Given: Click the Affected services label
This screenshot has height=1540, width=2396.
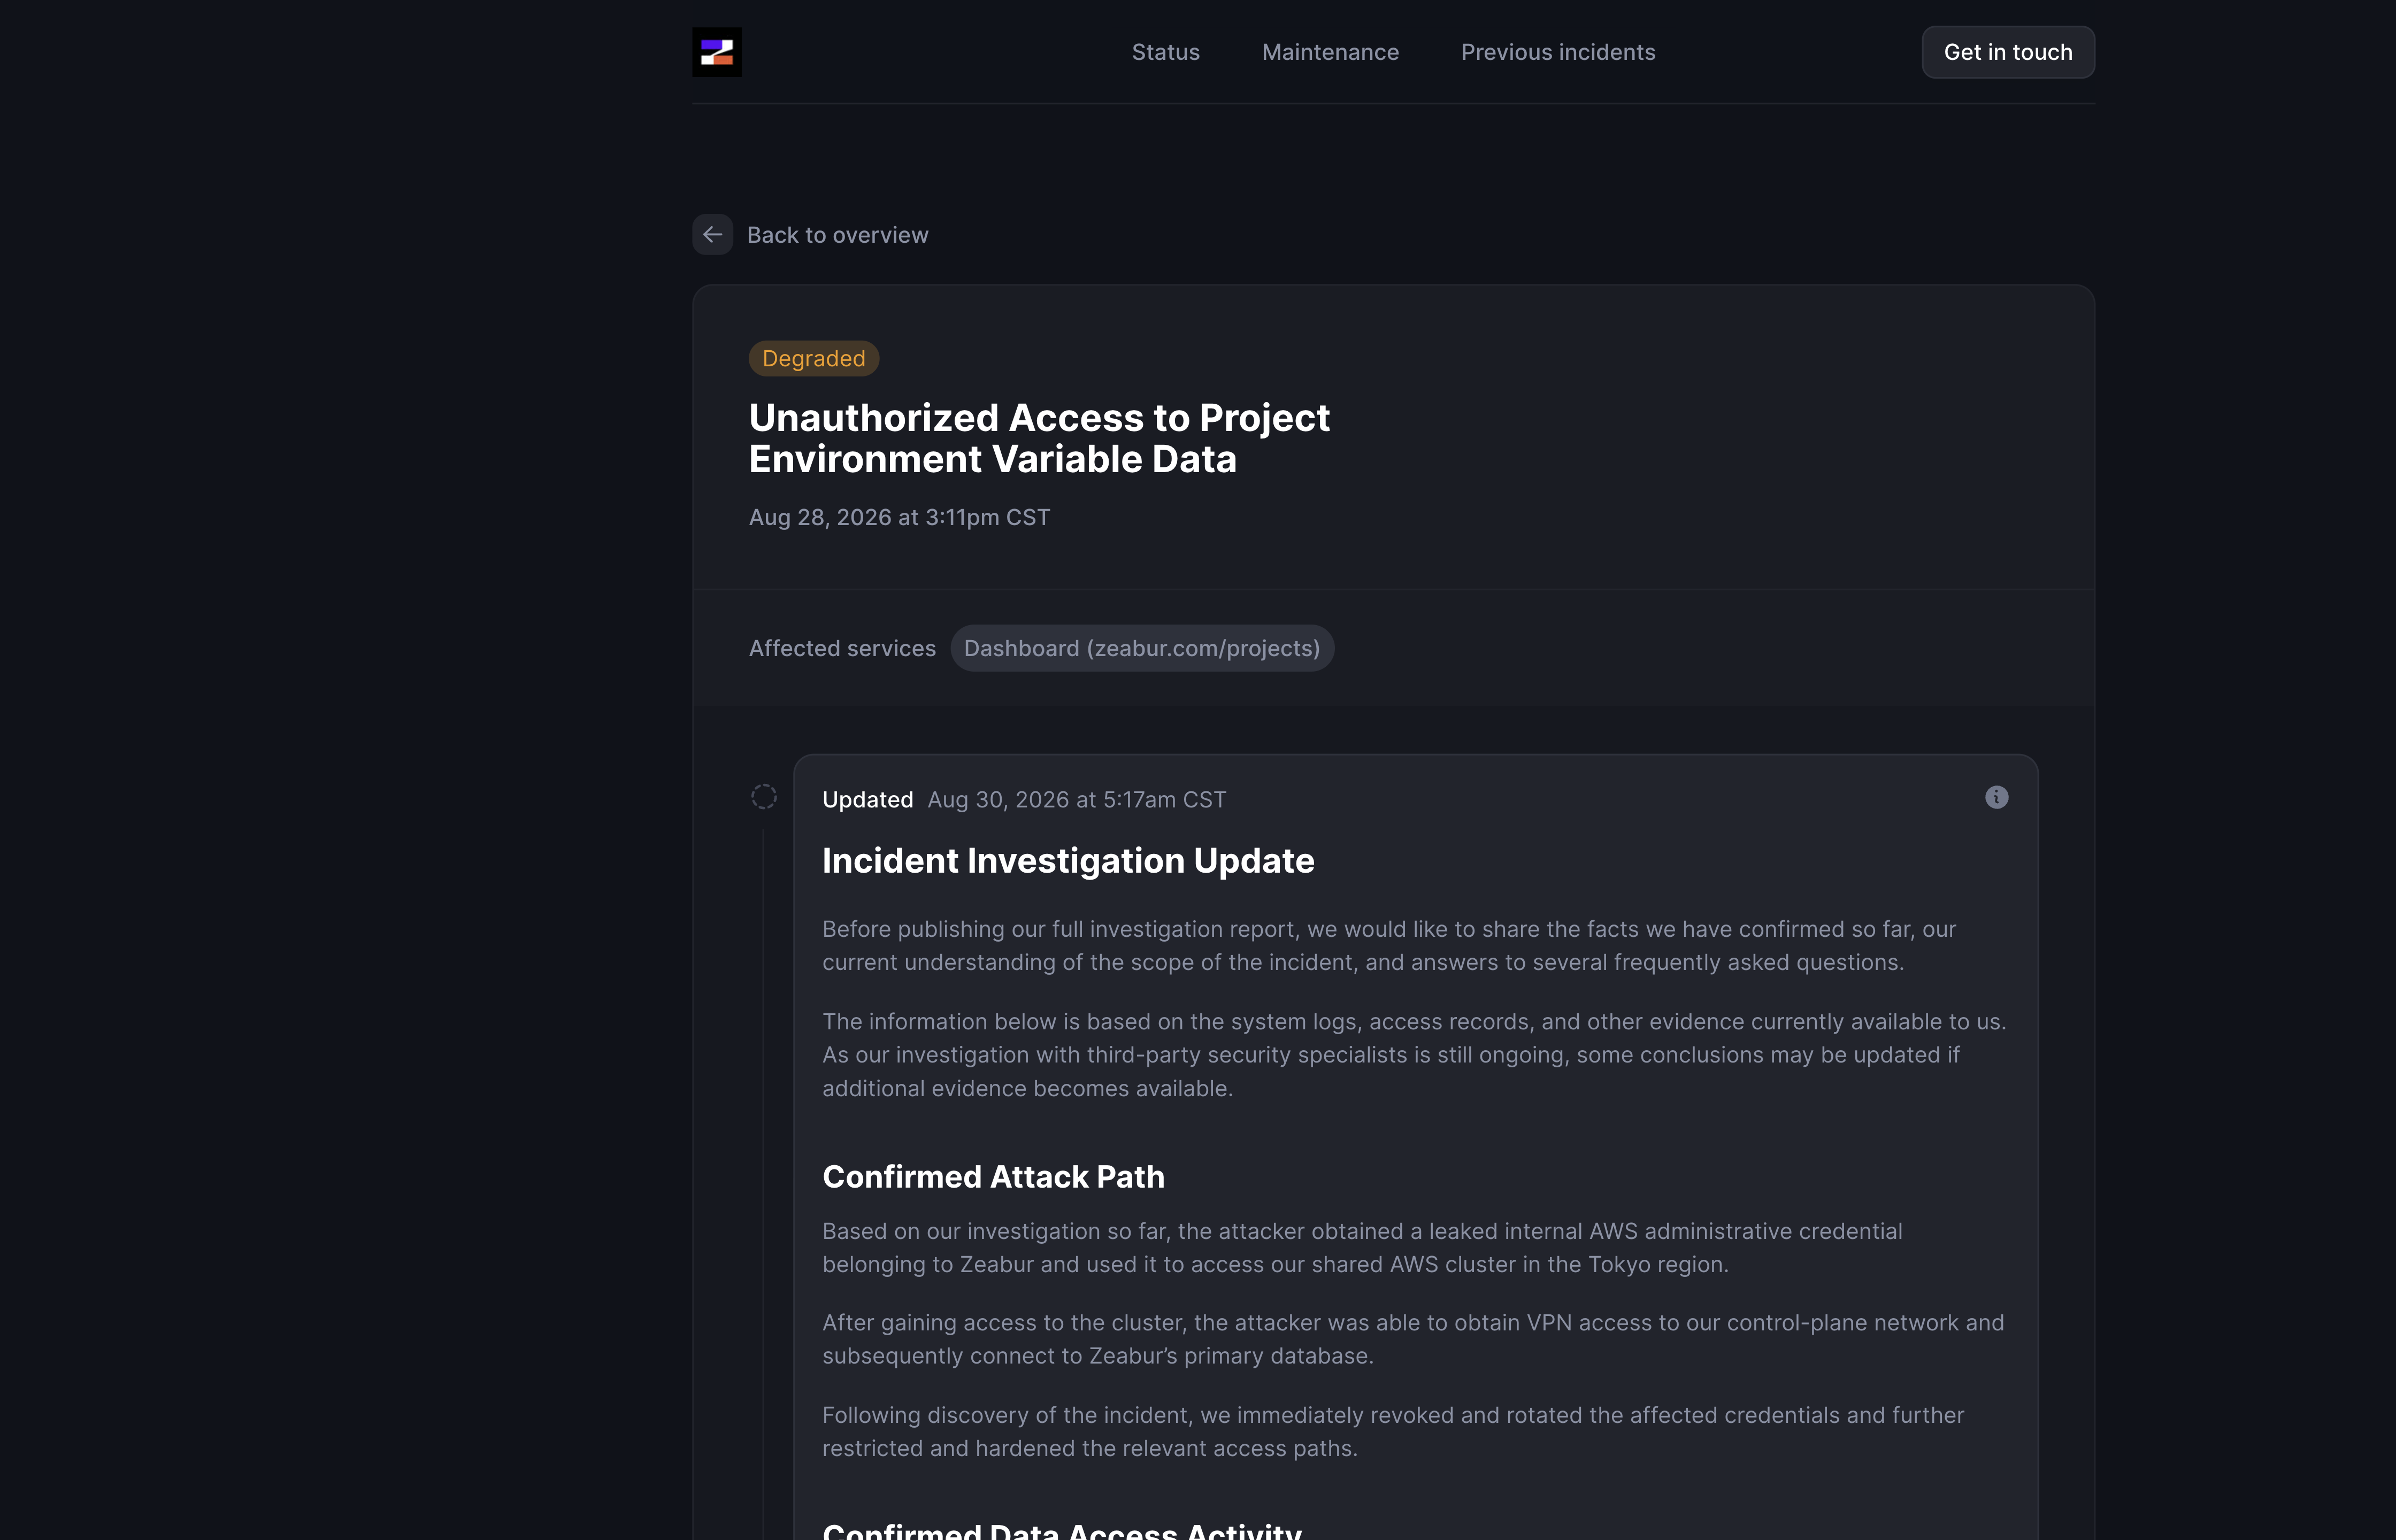Looking at the screenshot, I should [x=842, y=648].
